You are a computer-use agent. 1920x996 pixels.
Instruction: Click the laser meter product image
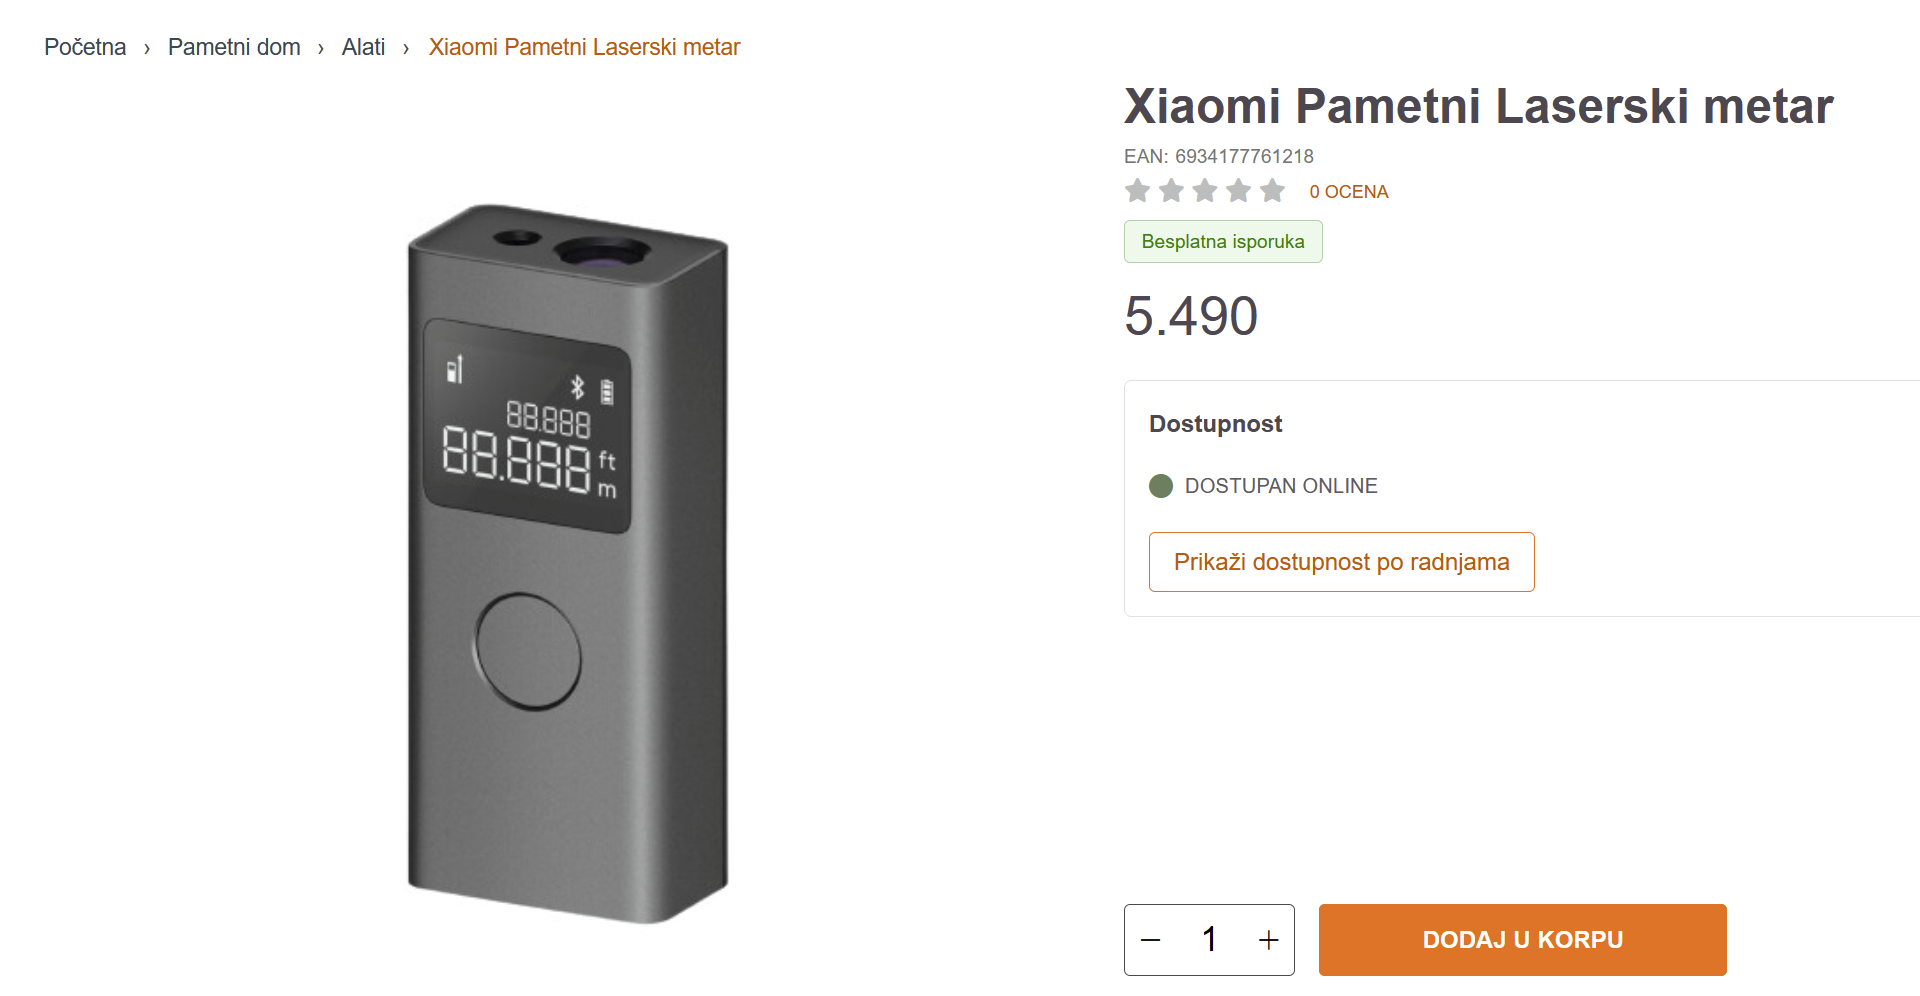point(567,563)
